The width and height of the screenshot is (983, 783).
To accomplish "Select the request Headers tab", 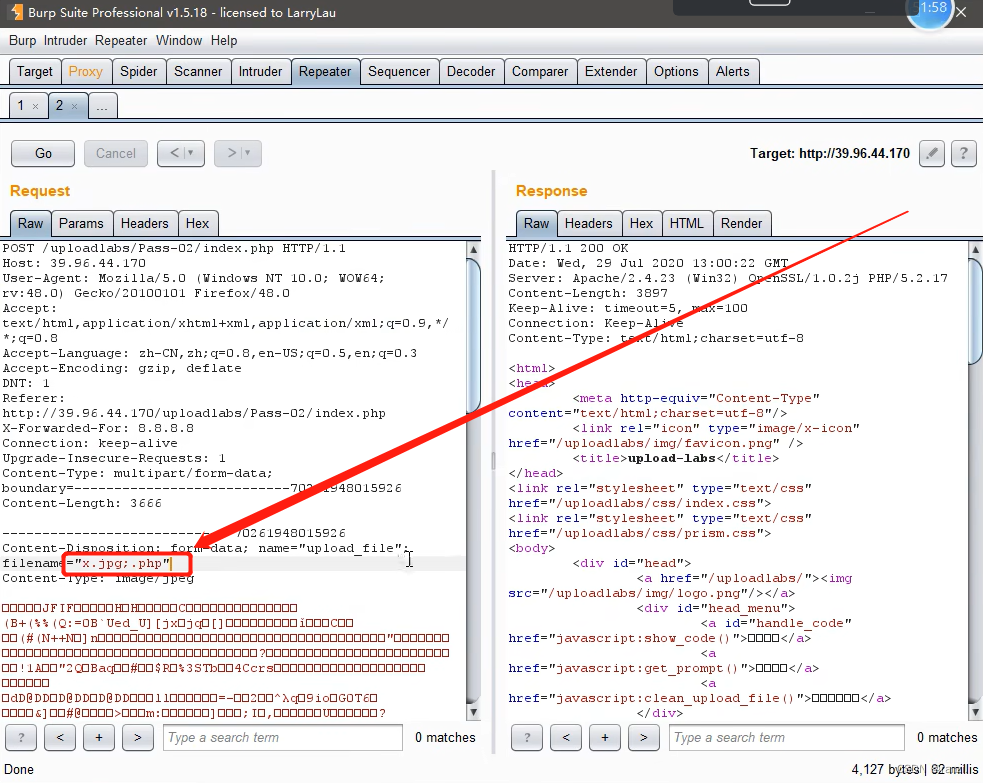I will tap(145, 224).
